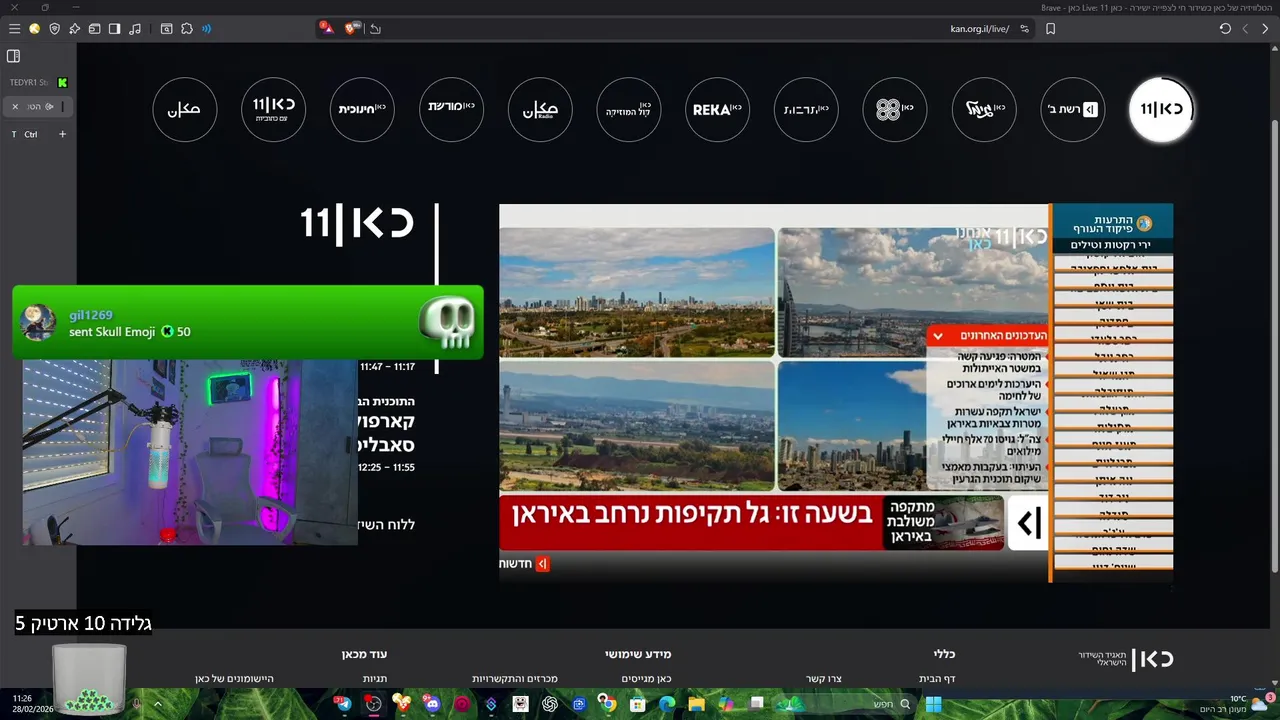Click the webcam overlay showing gaming chair
Viewport: 1280px width, 720px height.
pos(190,452)
